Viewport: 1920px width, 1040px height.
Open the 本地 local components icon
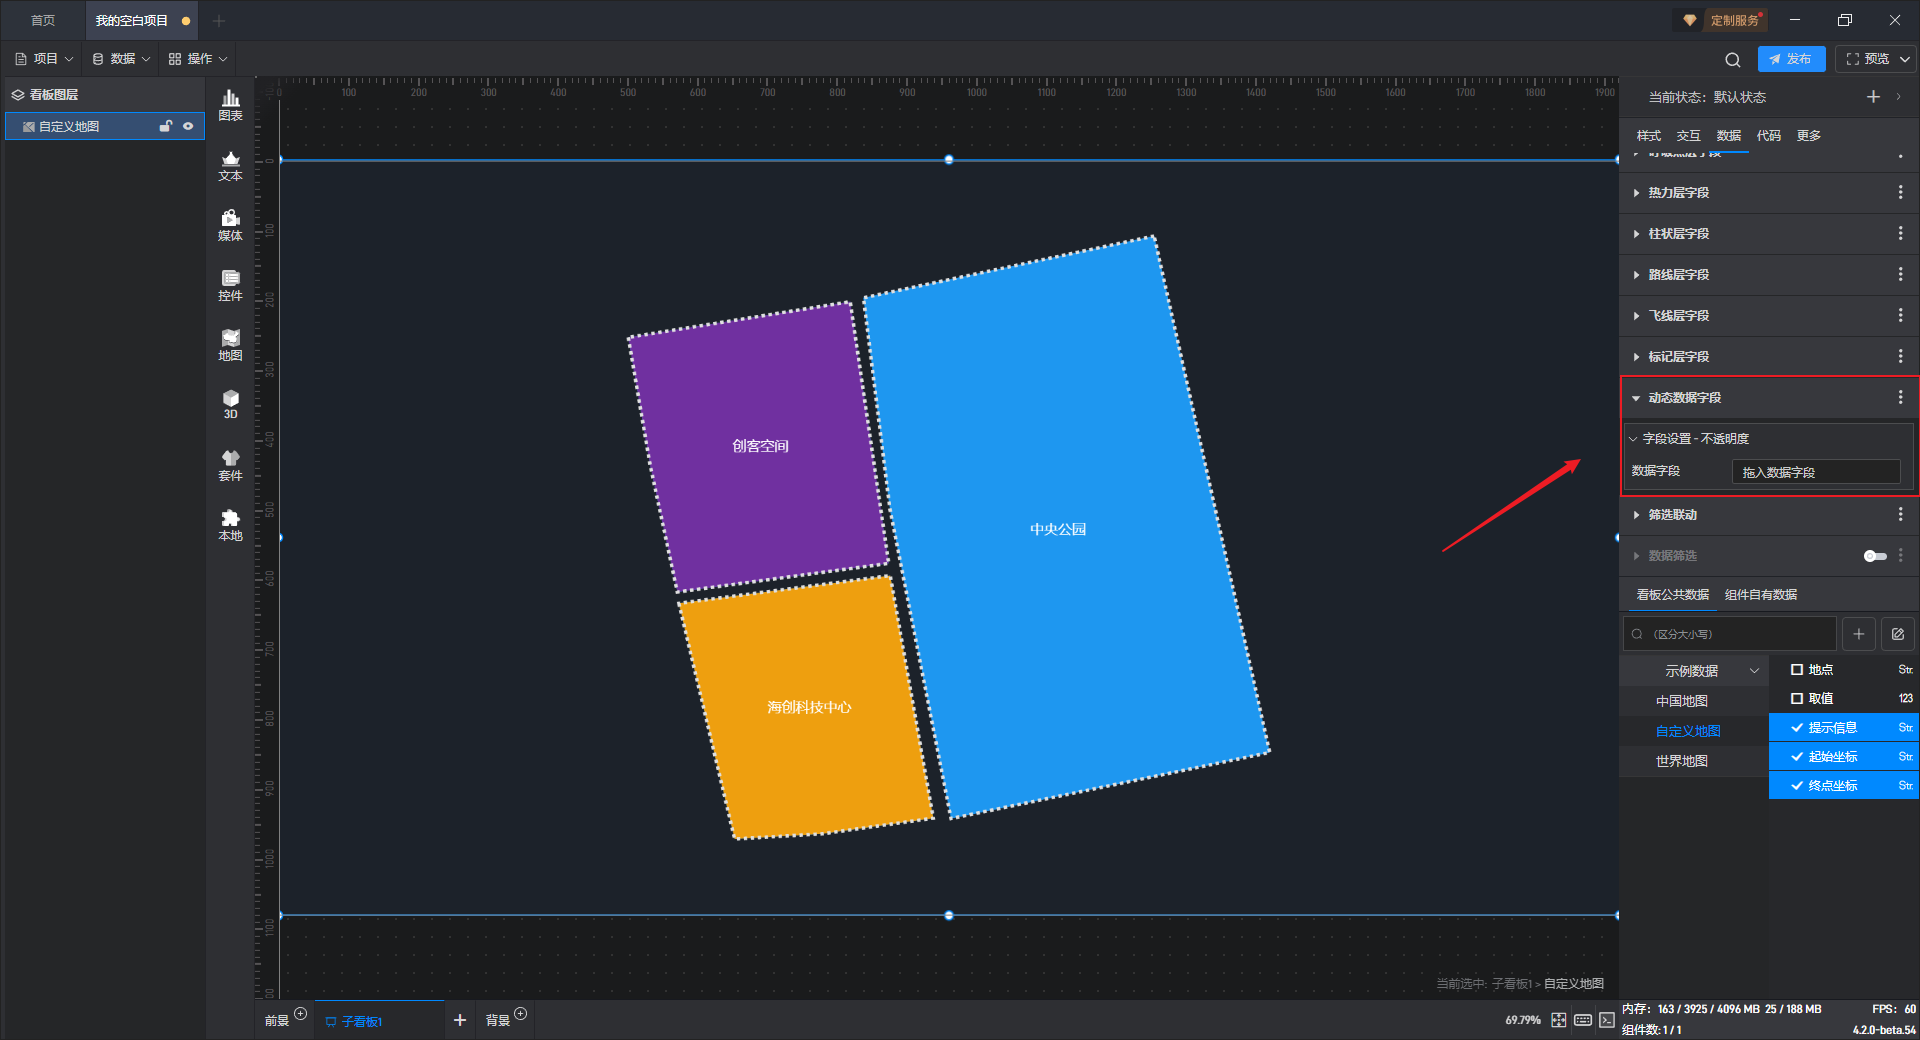(x=230, y=525)
